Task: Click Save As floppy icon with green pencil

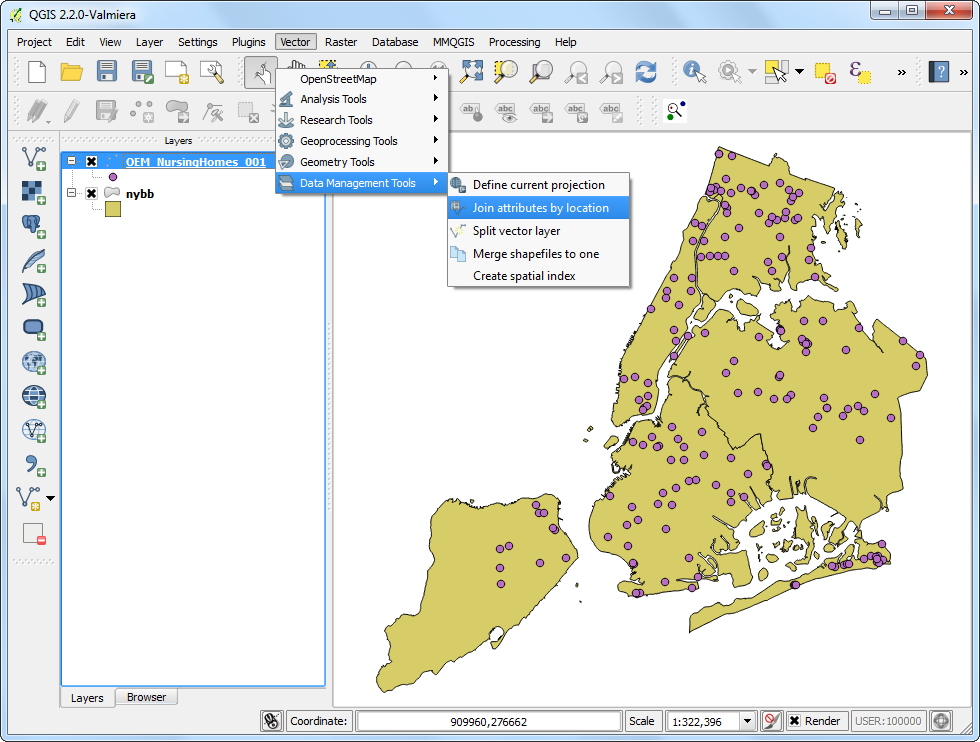Action: pyautogui.click(x=142, y=72)
